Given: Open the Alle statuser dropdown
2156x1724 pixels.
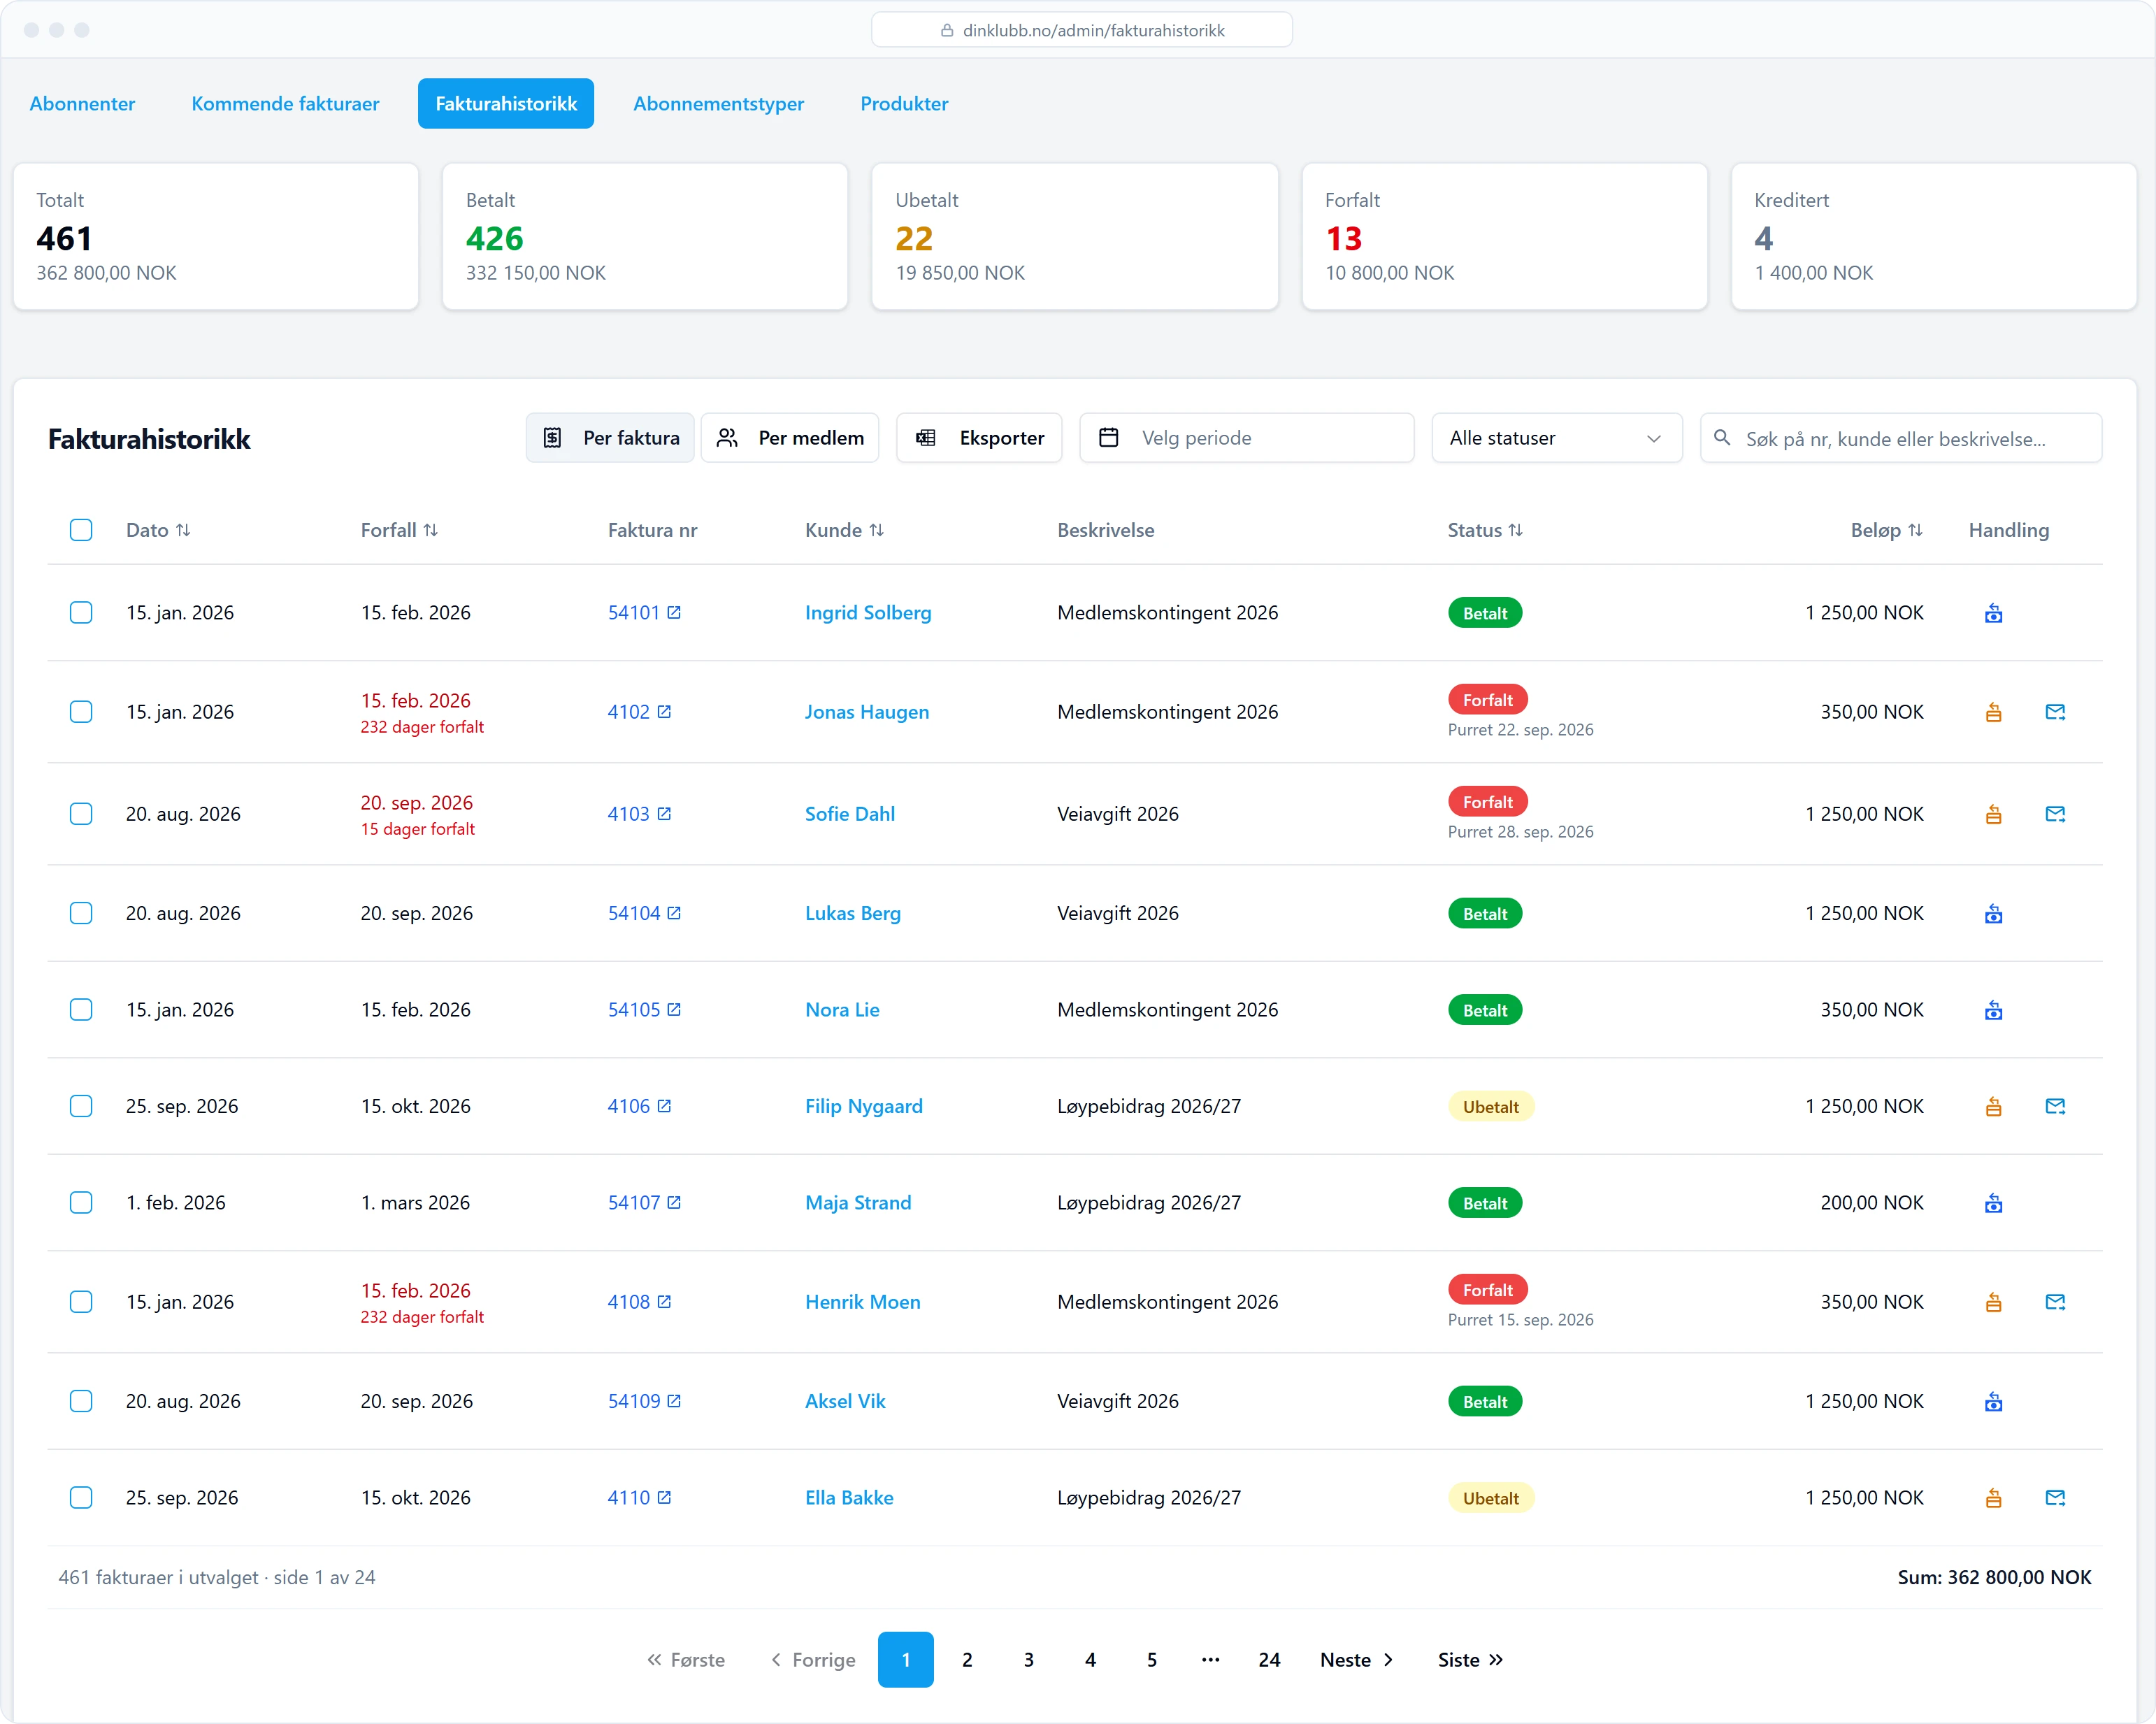Looking at the screenshot, I should tap(1556, 438).
